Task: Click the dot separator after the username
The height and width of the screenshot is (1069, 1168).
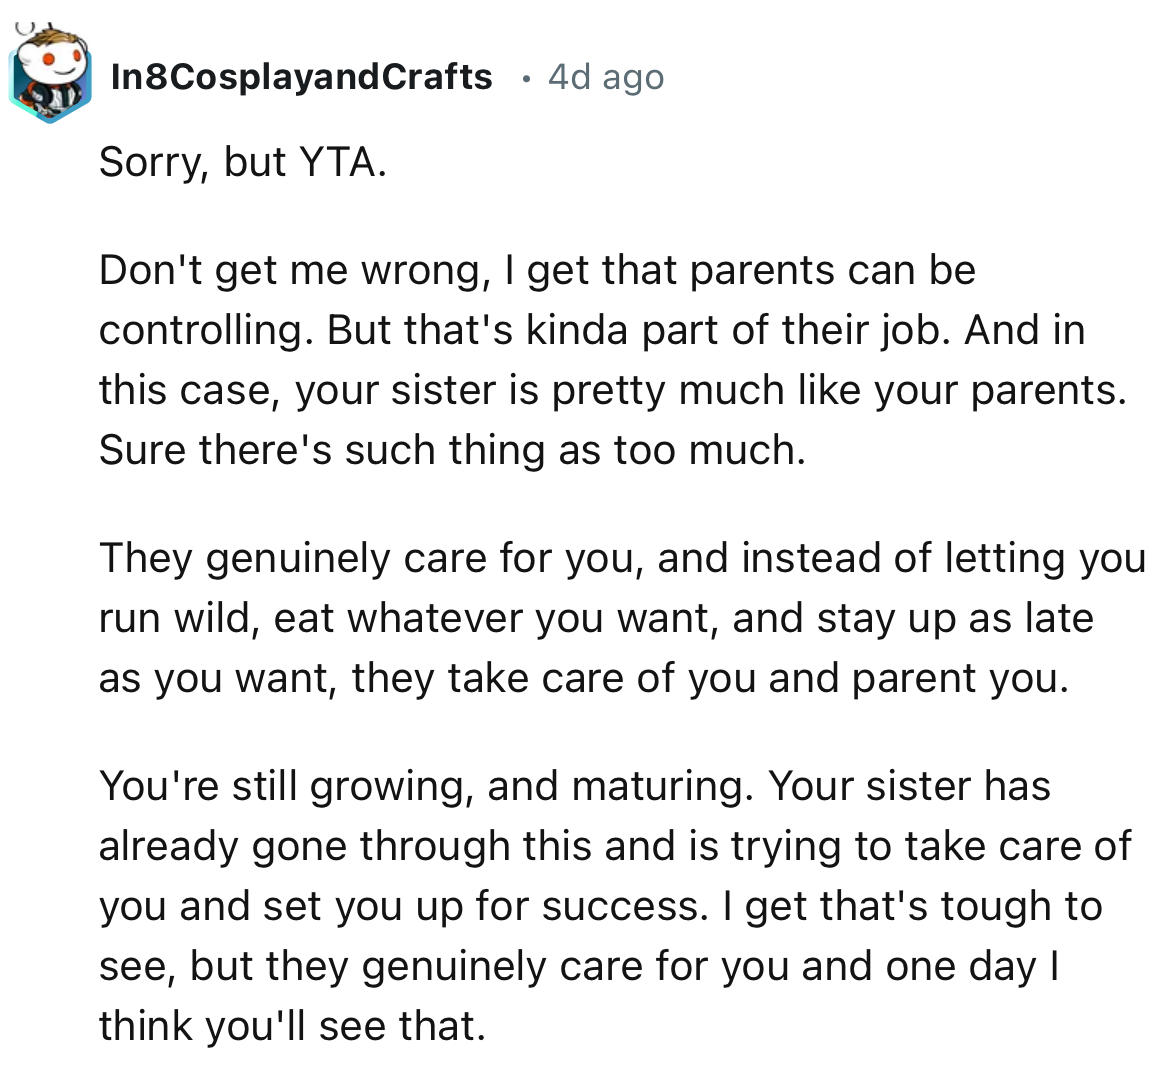Action: coord(528,78)
